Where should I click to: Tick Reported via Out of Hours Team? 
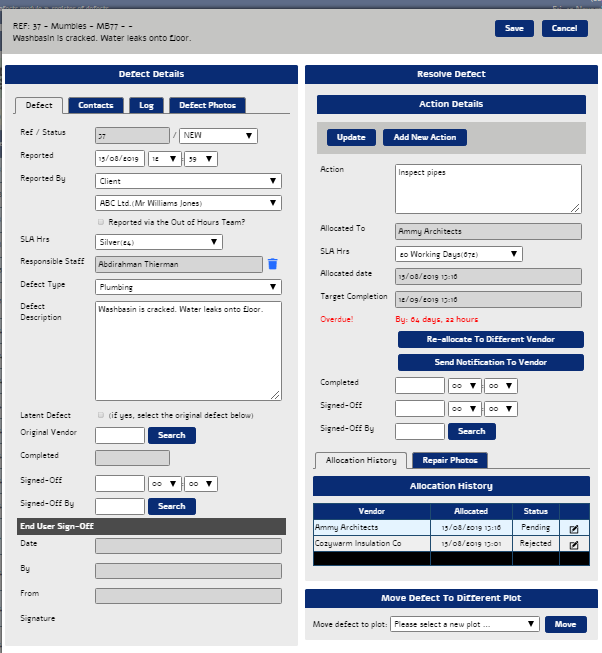[101, 222]
